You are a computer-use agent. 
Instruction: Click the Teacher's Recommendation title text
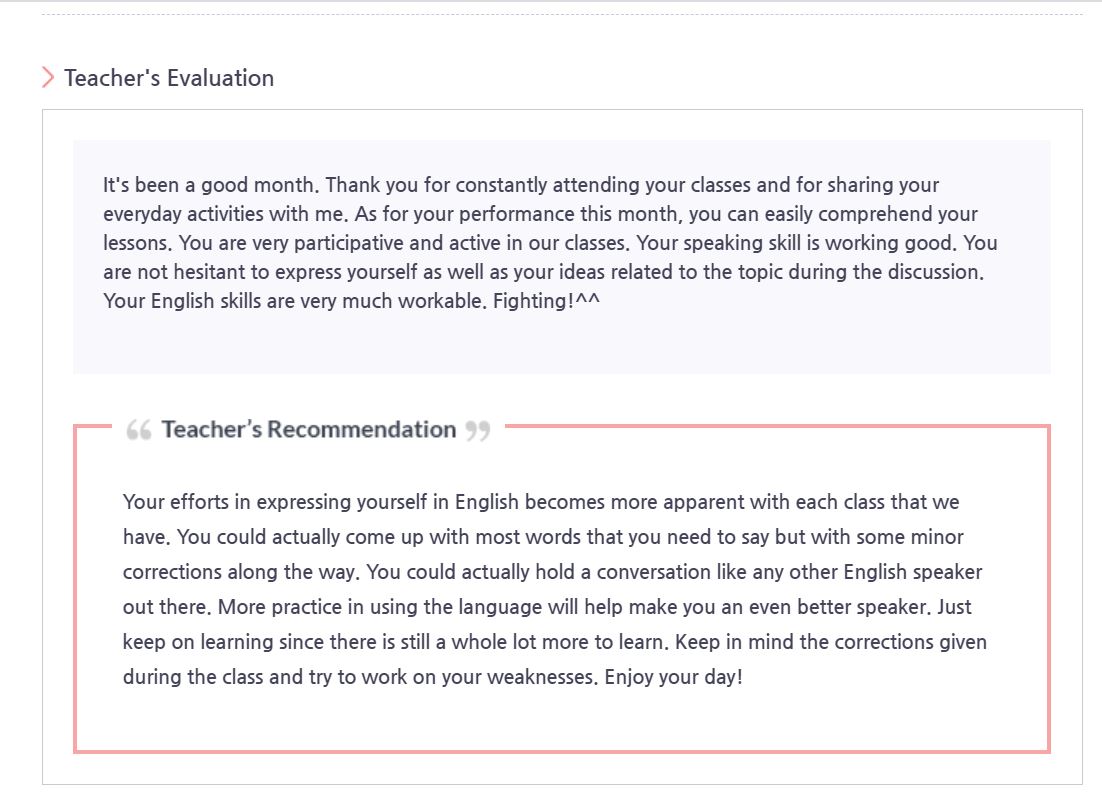(308, 429)
